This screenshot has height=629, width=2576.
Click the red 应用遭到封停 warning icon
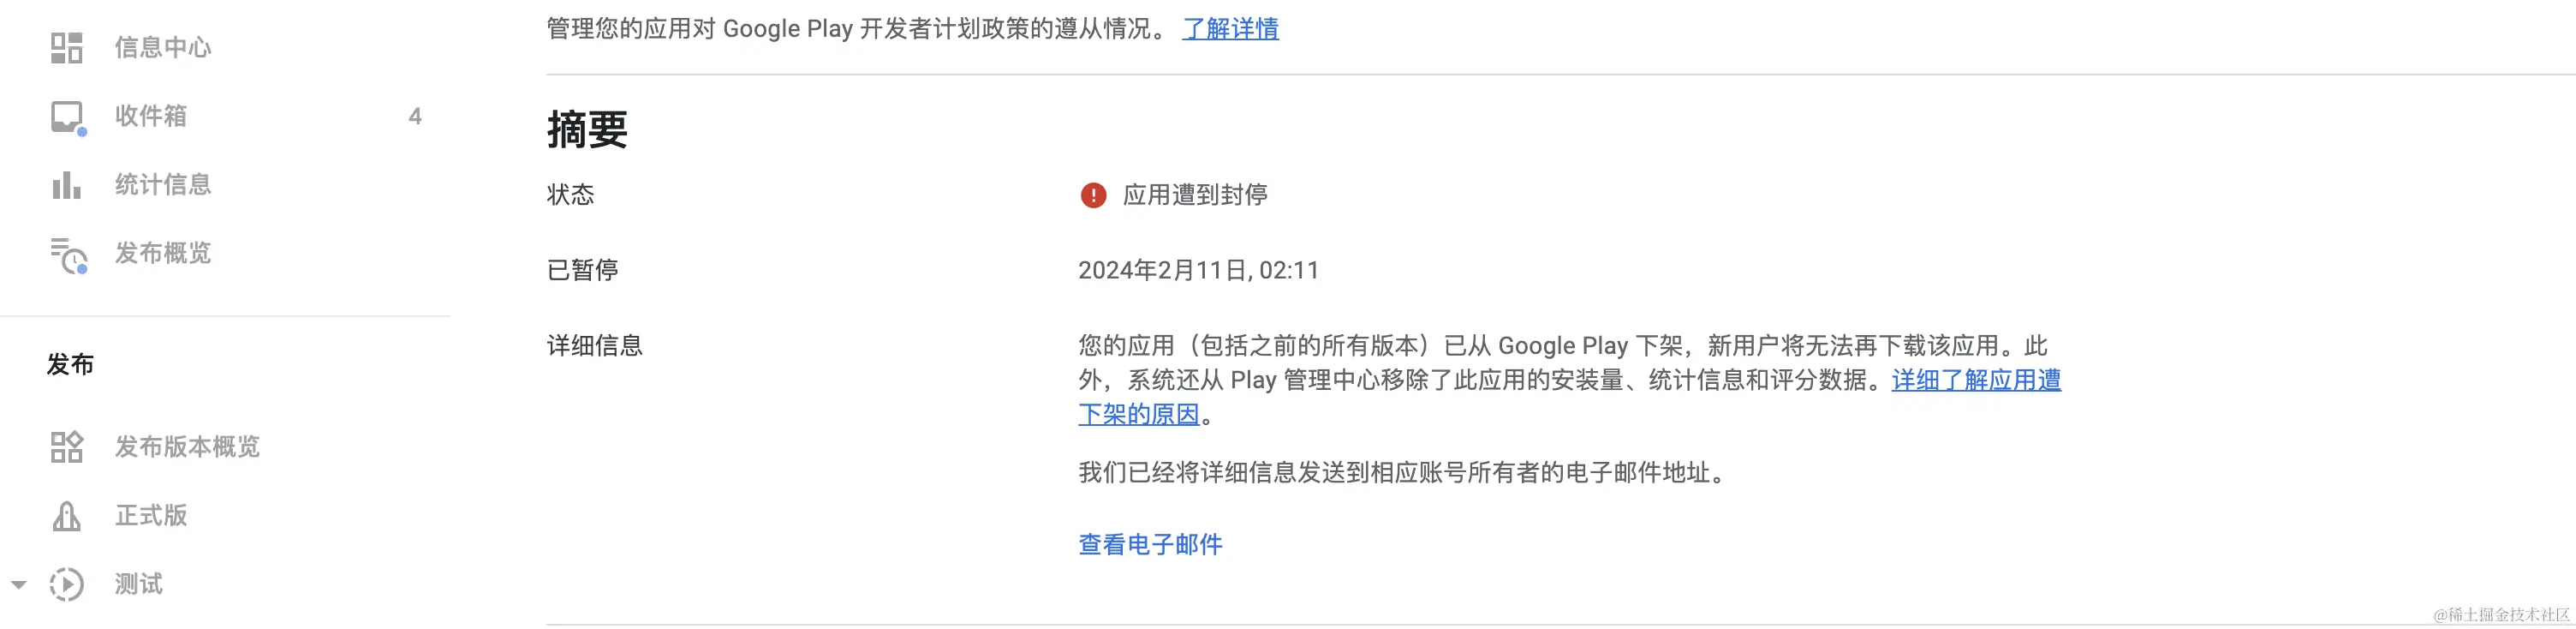1093,195
